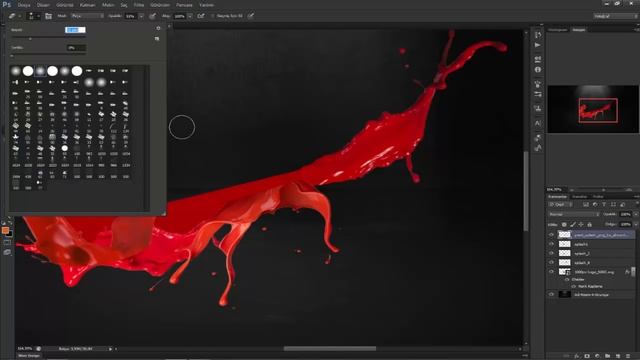Screen dimensions: 640x360
Task: Open the Actions panel play icon
Action: click(x=538, y=45)
